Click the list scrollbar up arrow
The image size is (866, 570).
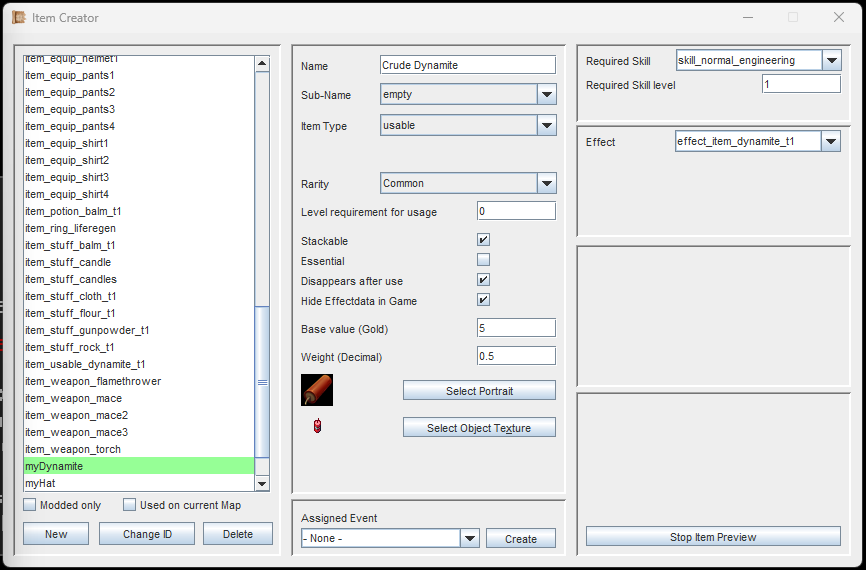click(x=262, y=64)
